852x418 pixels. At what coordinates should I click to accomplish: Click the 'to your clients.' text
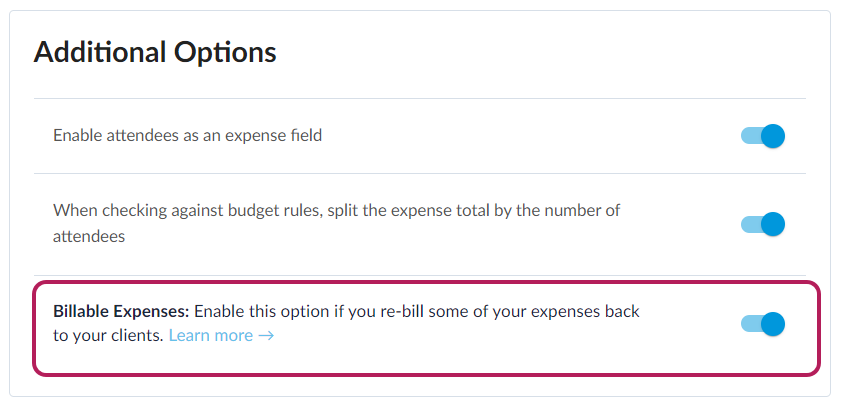[x=107, y=336]
